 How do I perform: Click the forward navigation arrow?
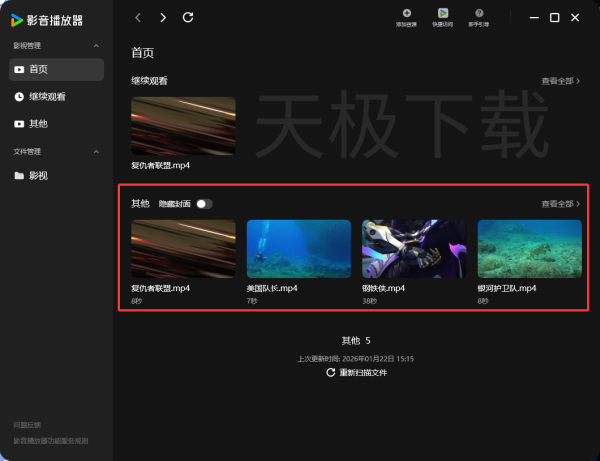[163, 17]
